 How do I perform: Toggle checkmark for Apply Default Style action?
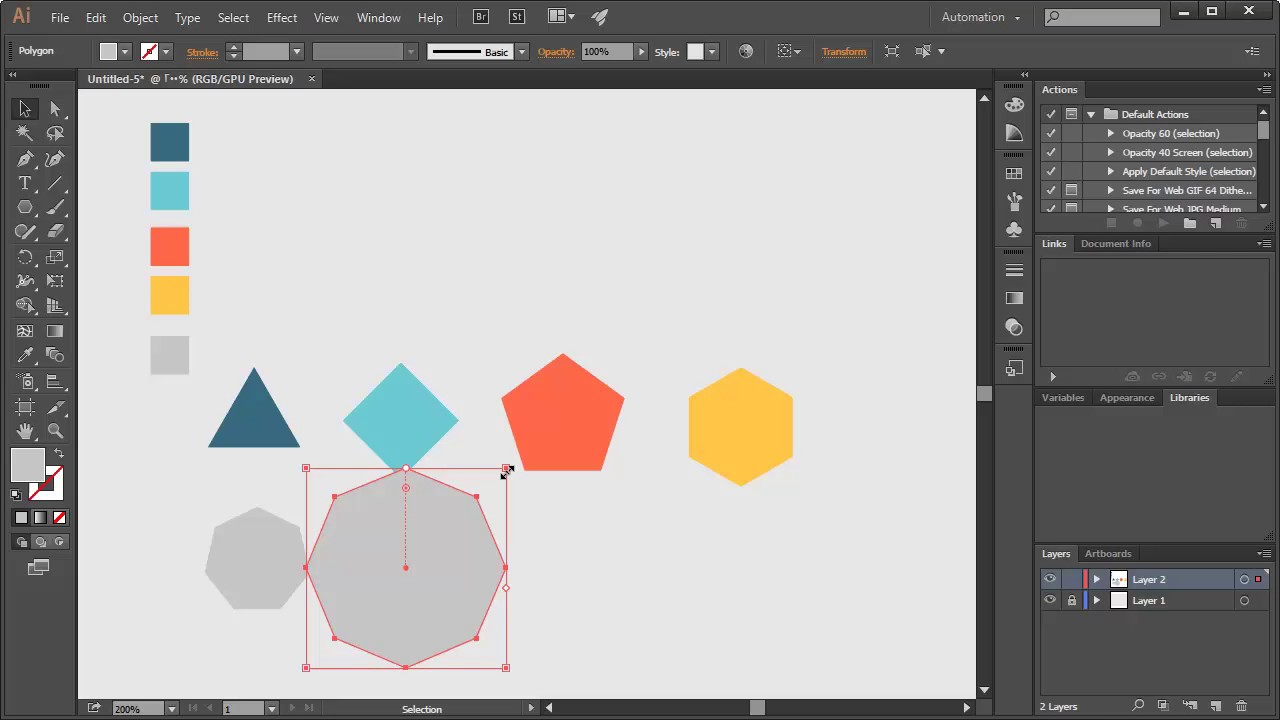pos(1050,171)
